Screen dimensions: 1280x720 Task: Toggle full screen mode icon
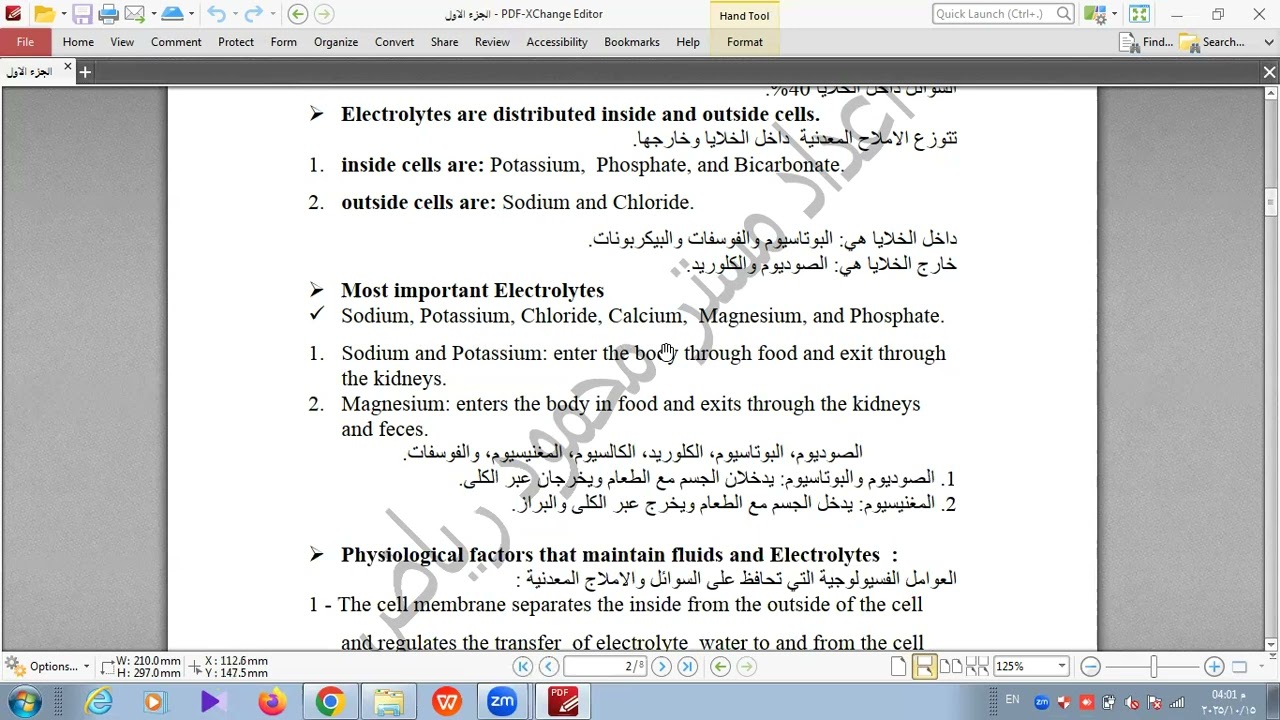pos(1139,14)
